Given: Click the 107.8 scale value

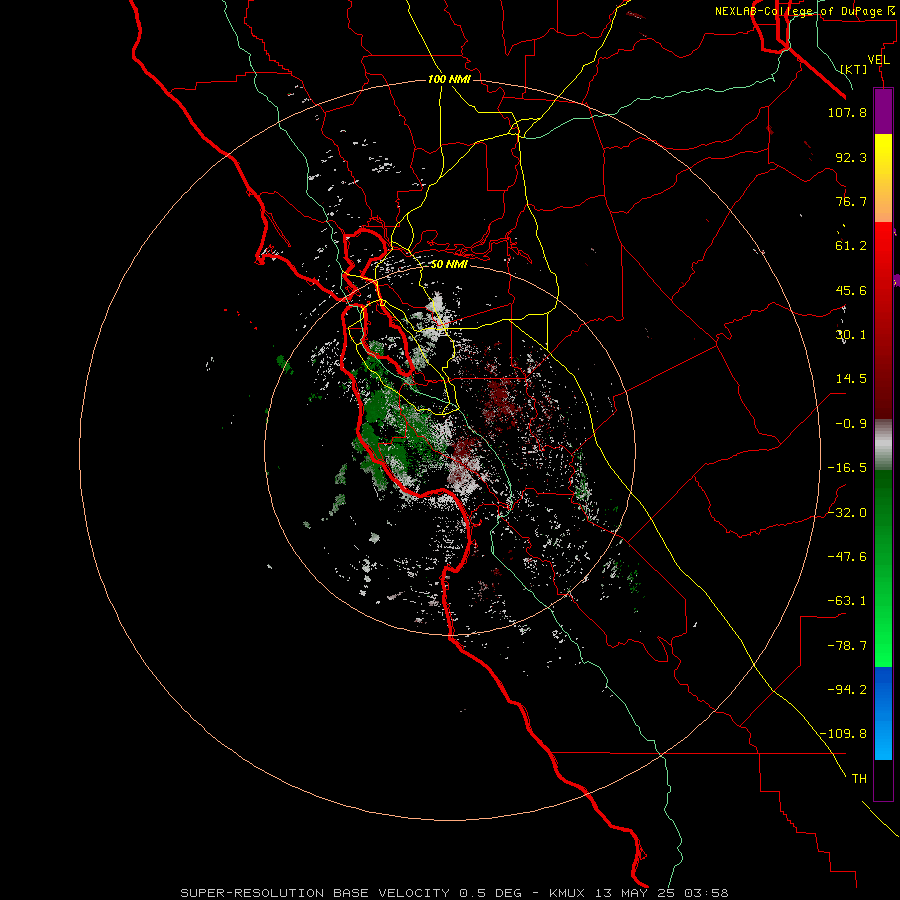Looking at the screenshot, I should click(847, 112).
